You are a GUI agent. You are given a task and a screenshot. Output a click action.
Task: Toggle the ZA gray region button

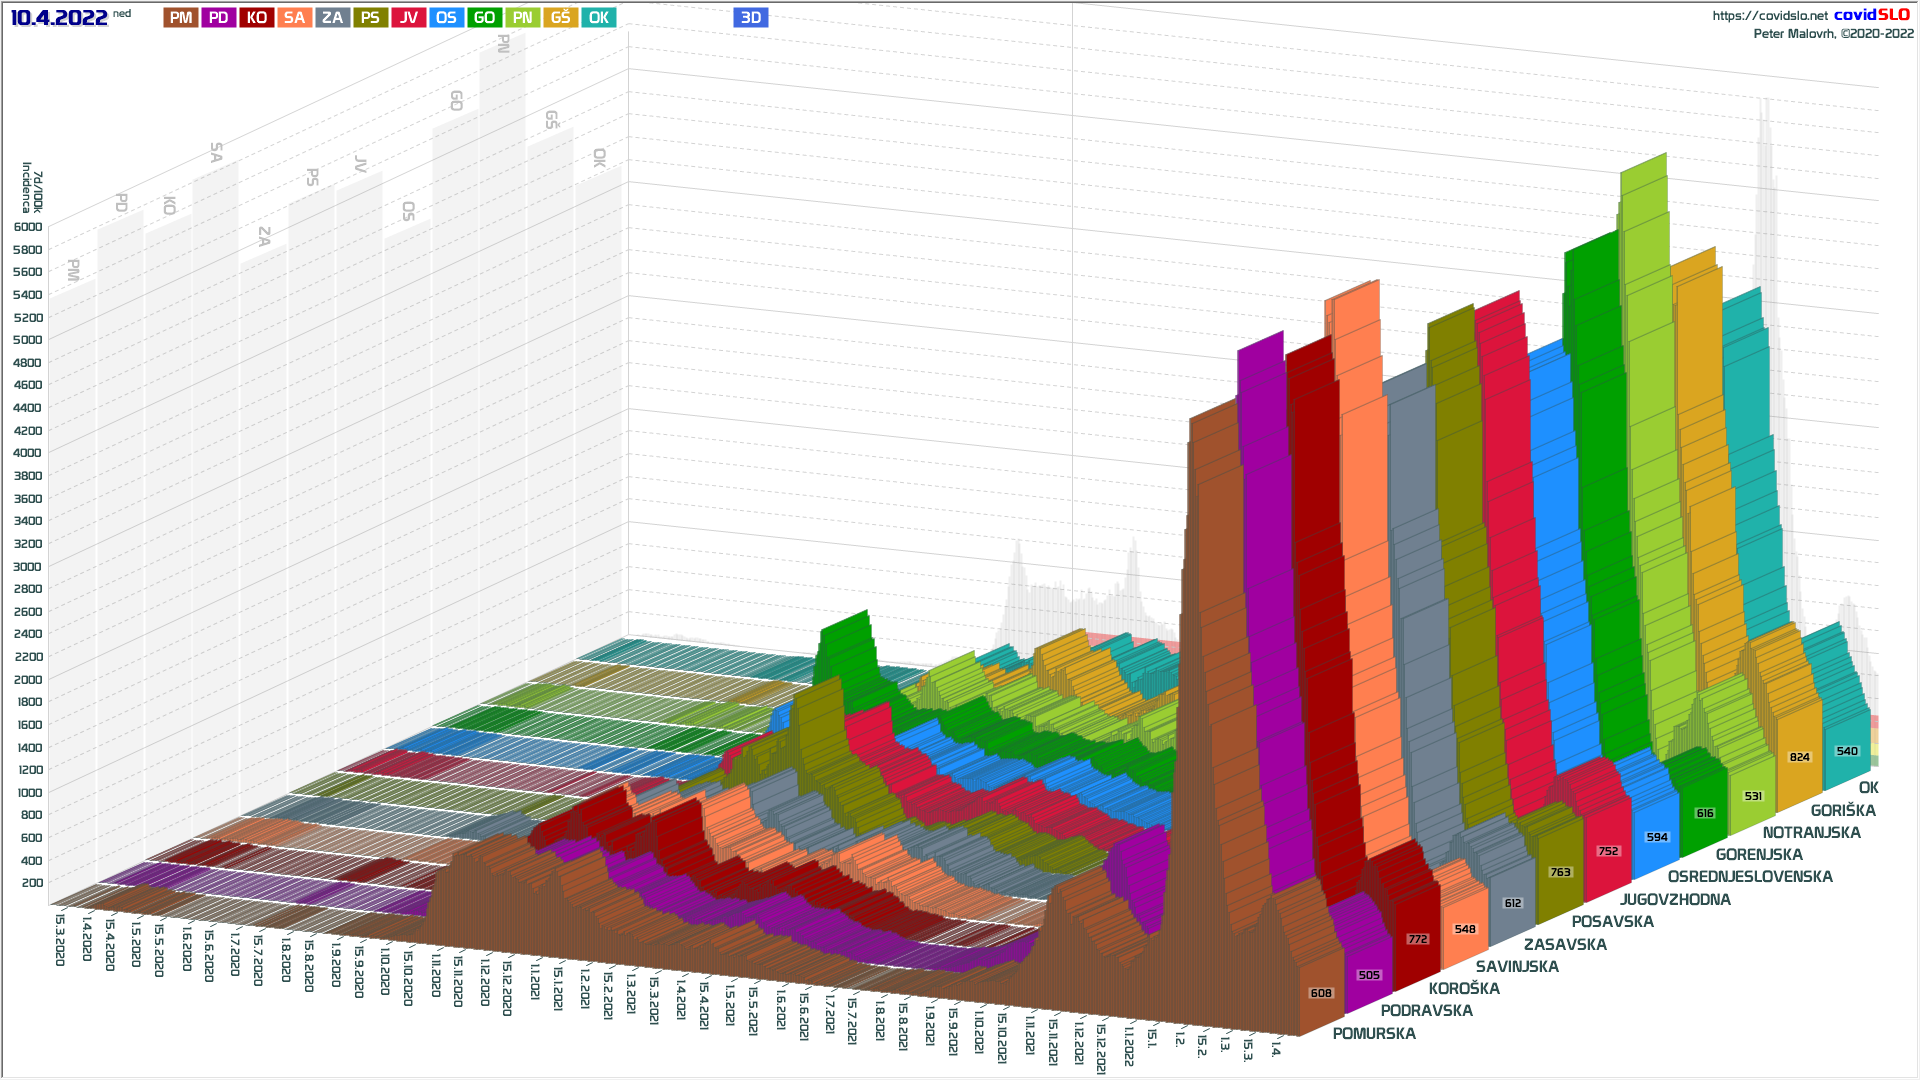(x=332, y=18)
